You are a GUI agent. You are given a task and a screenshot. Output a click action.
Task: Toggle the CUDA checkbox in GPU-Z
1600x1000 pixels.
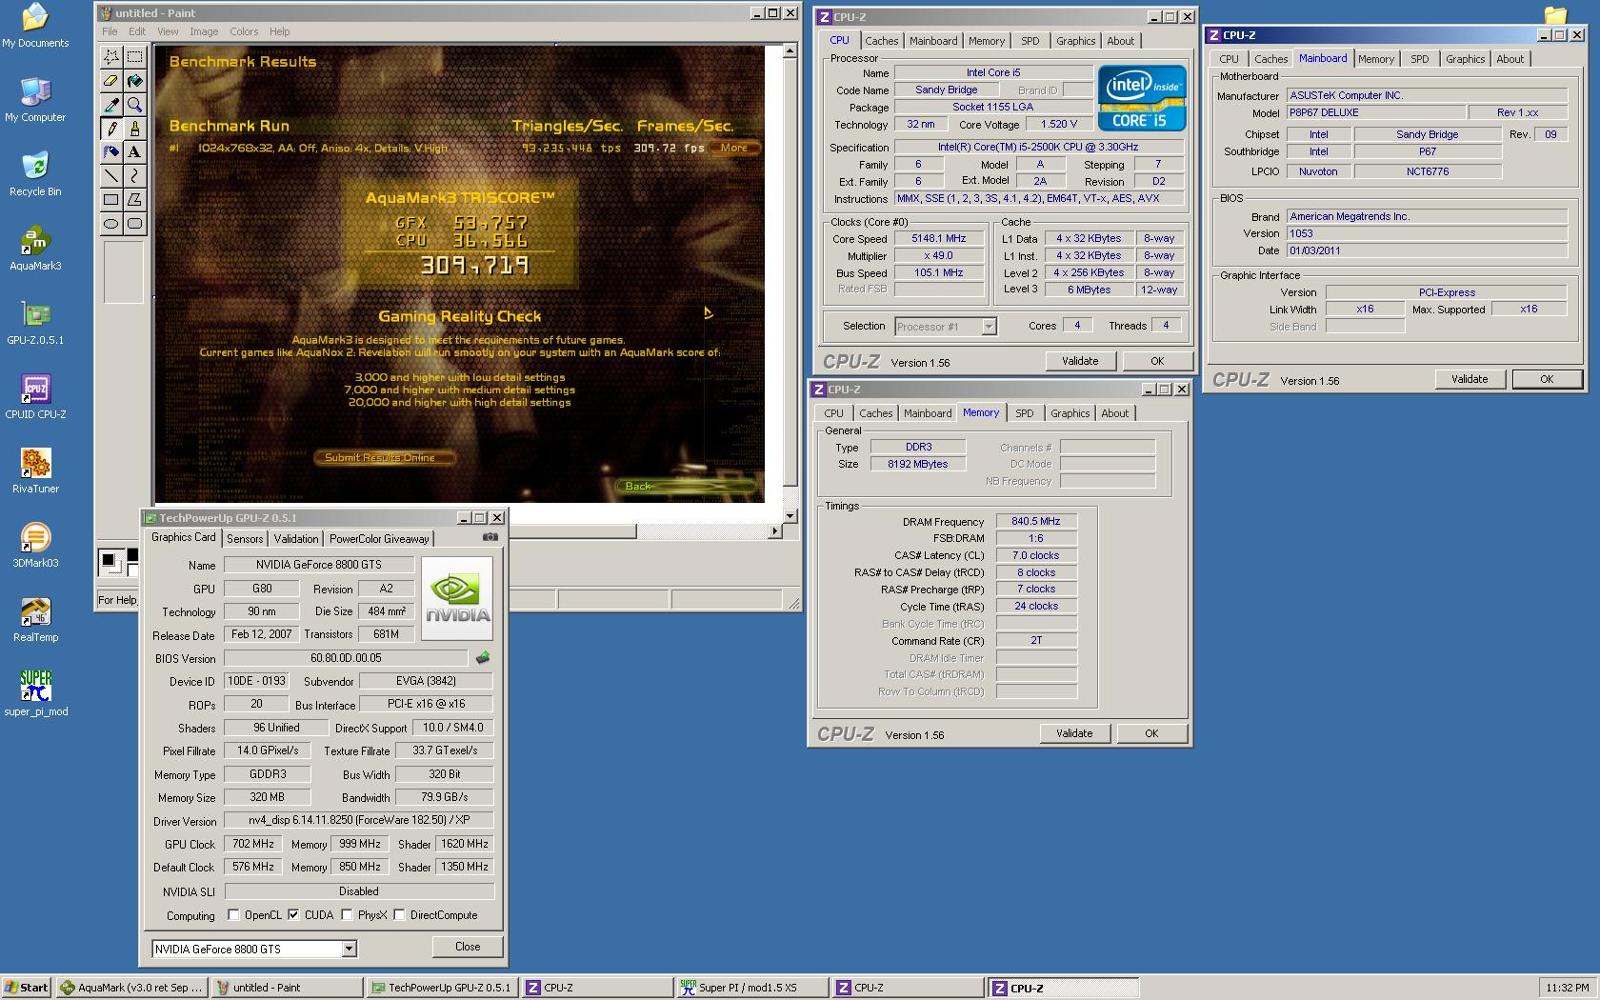(293, 914)
